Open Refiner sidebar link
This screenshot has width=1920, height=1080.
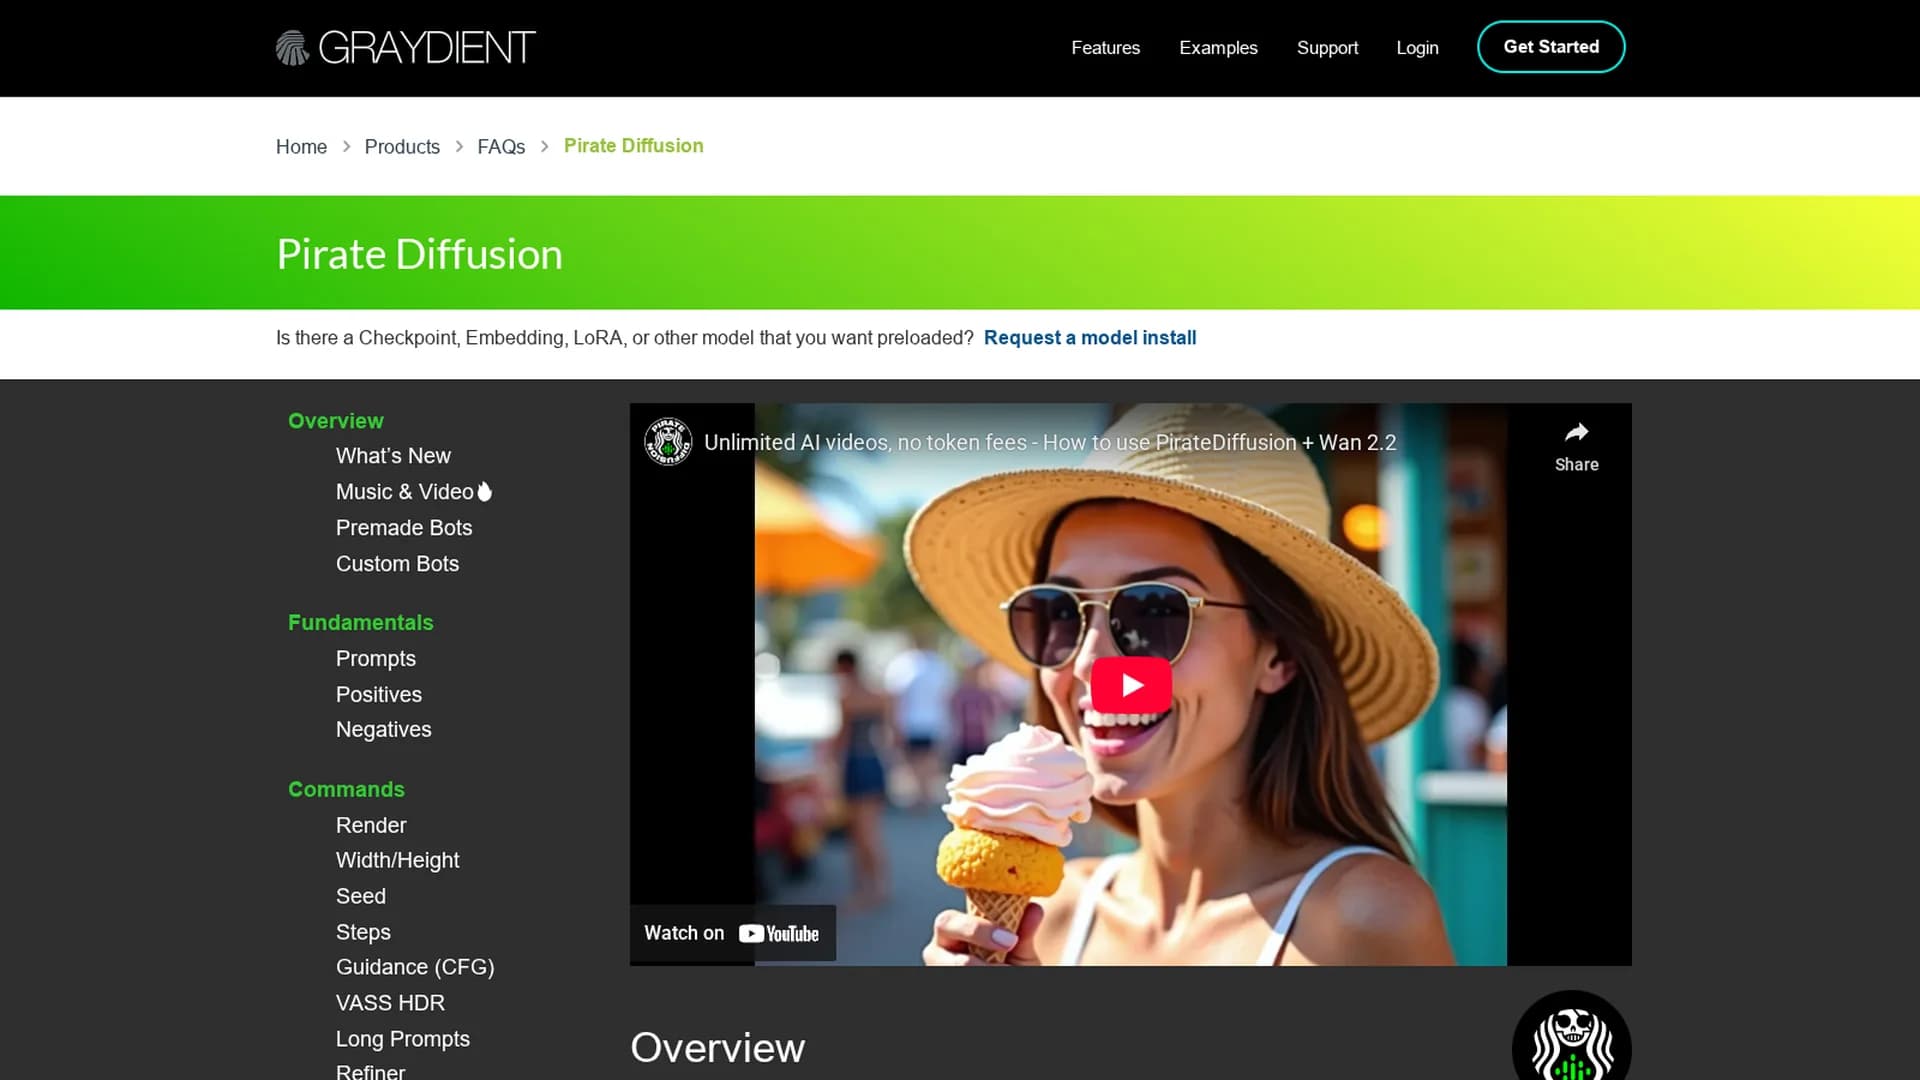pyautogui.click(x=370, y=1071)
